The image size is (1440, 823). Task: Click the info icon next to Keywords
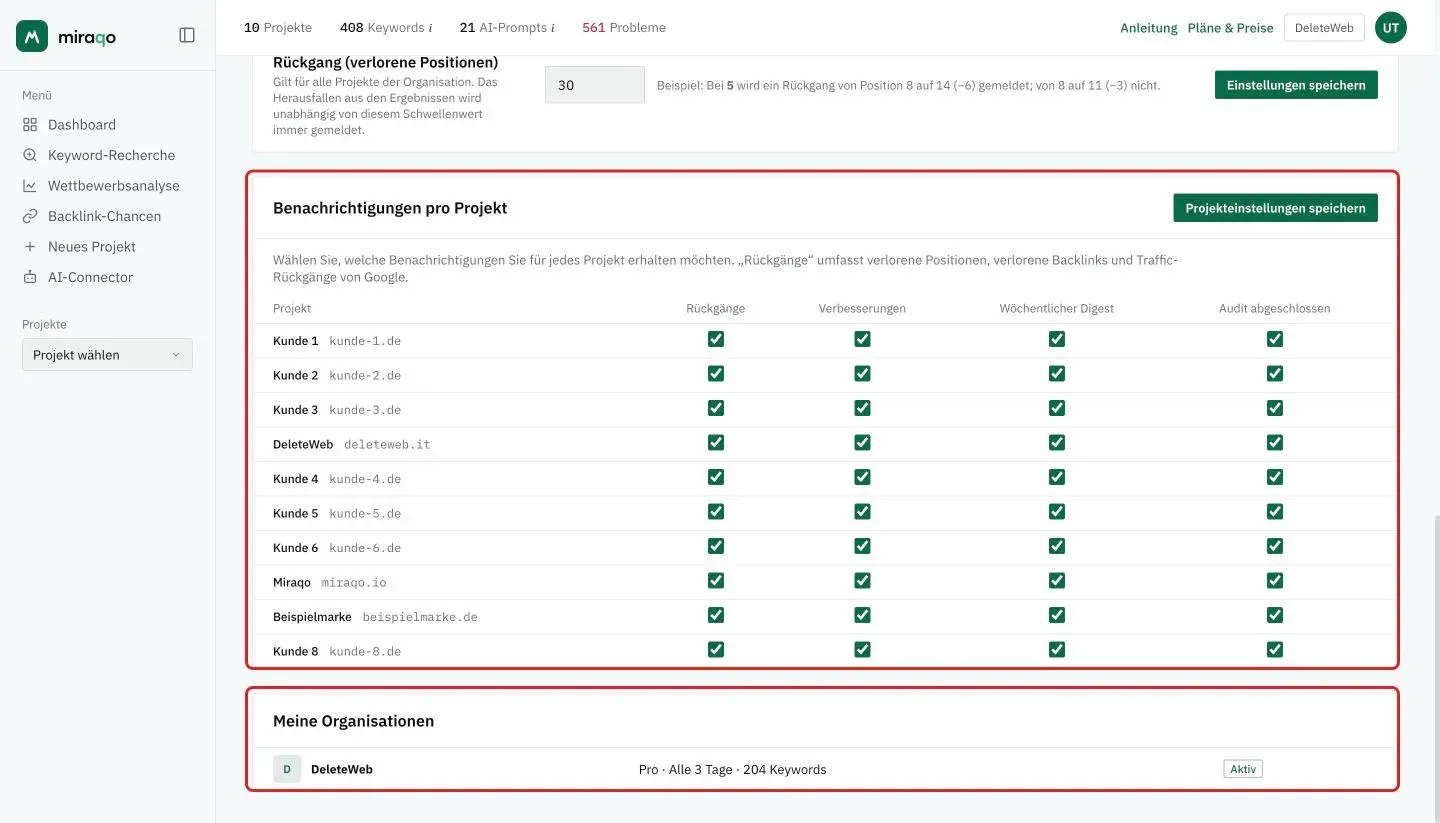430,28
